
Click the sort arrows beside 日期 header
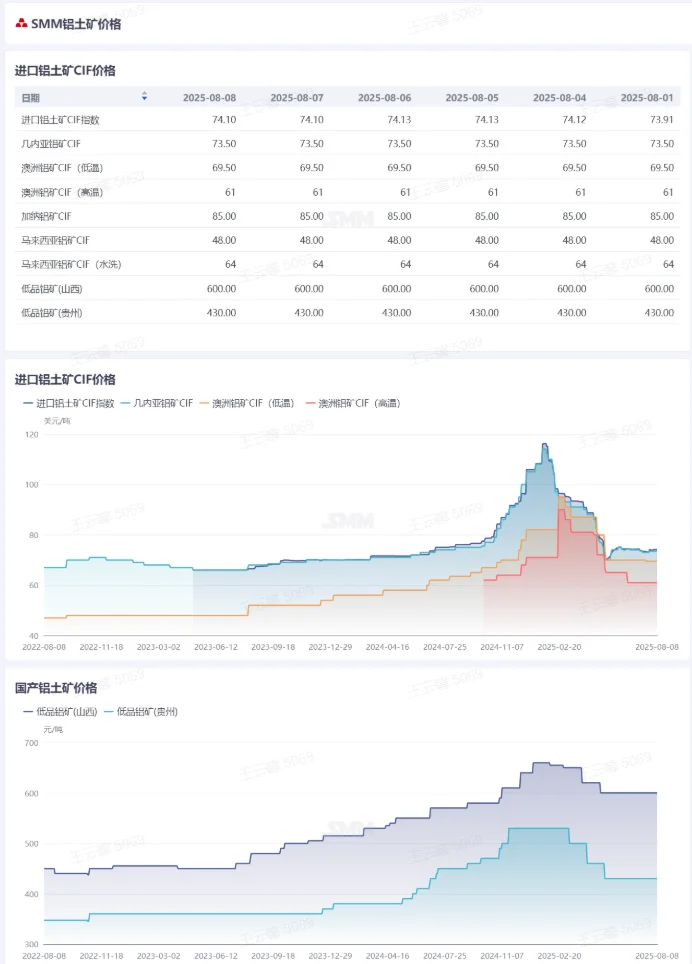pos(144,96)
